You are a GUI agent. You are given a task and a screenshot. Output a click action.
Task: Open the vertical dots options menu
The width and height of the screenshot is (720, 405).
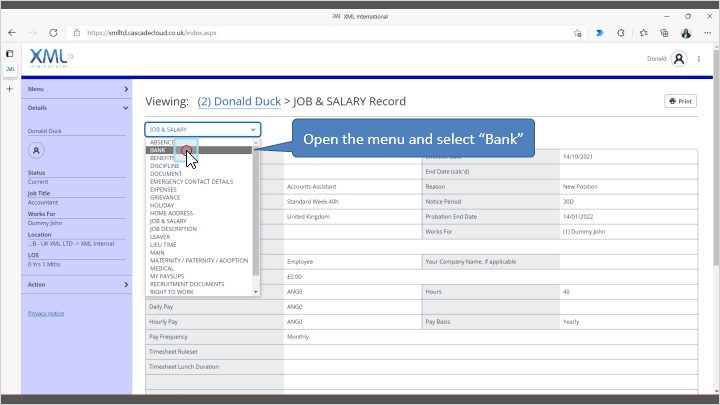699,59
